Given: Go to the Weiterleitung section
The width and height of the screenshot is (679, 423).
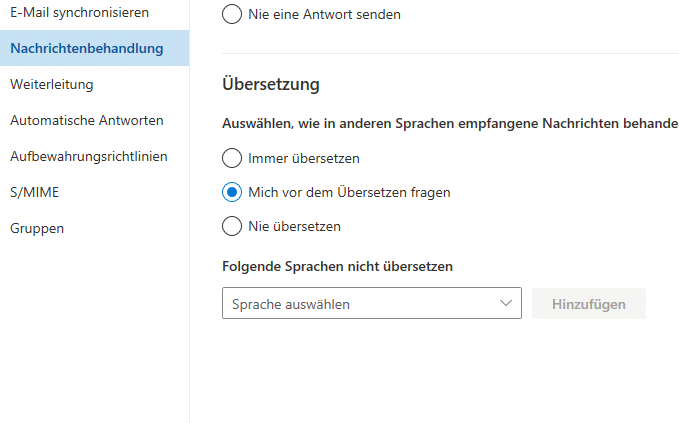Looking at the screenshot, I should click(51, 84).
